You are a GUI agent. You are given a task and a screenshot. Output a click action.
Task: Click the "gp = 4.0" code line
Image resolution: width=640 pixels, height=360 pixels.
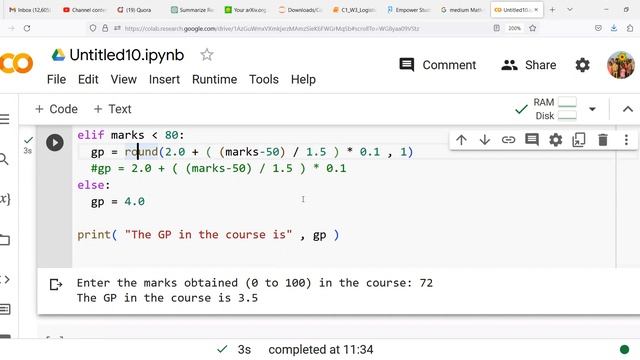(x=118, y=202)
